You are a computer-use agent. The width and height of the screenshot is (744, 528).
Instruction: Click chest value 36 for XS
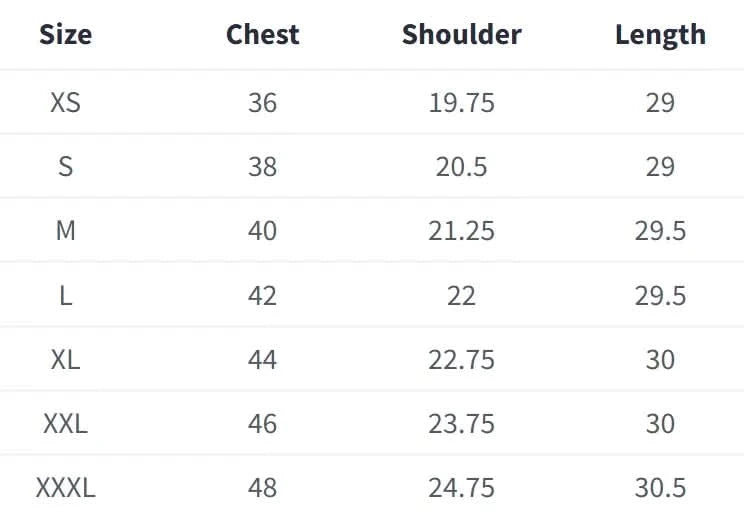[x=262, y=102]
